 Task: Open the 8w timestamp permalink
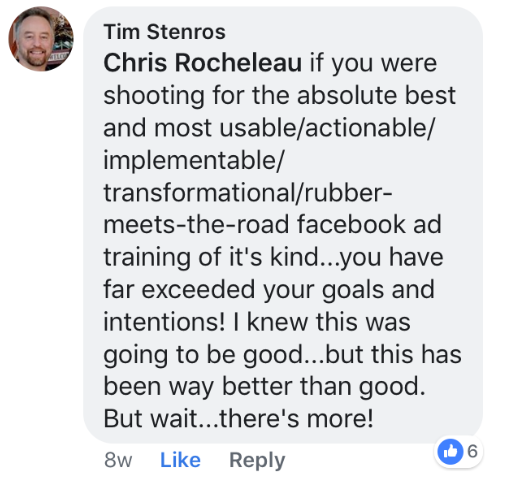(x=118, y=460)
